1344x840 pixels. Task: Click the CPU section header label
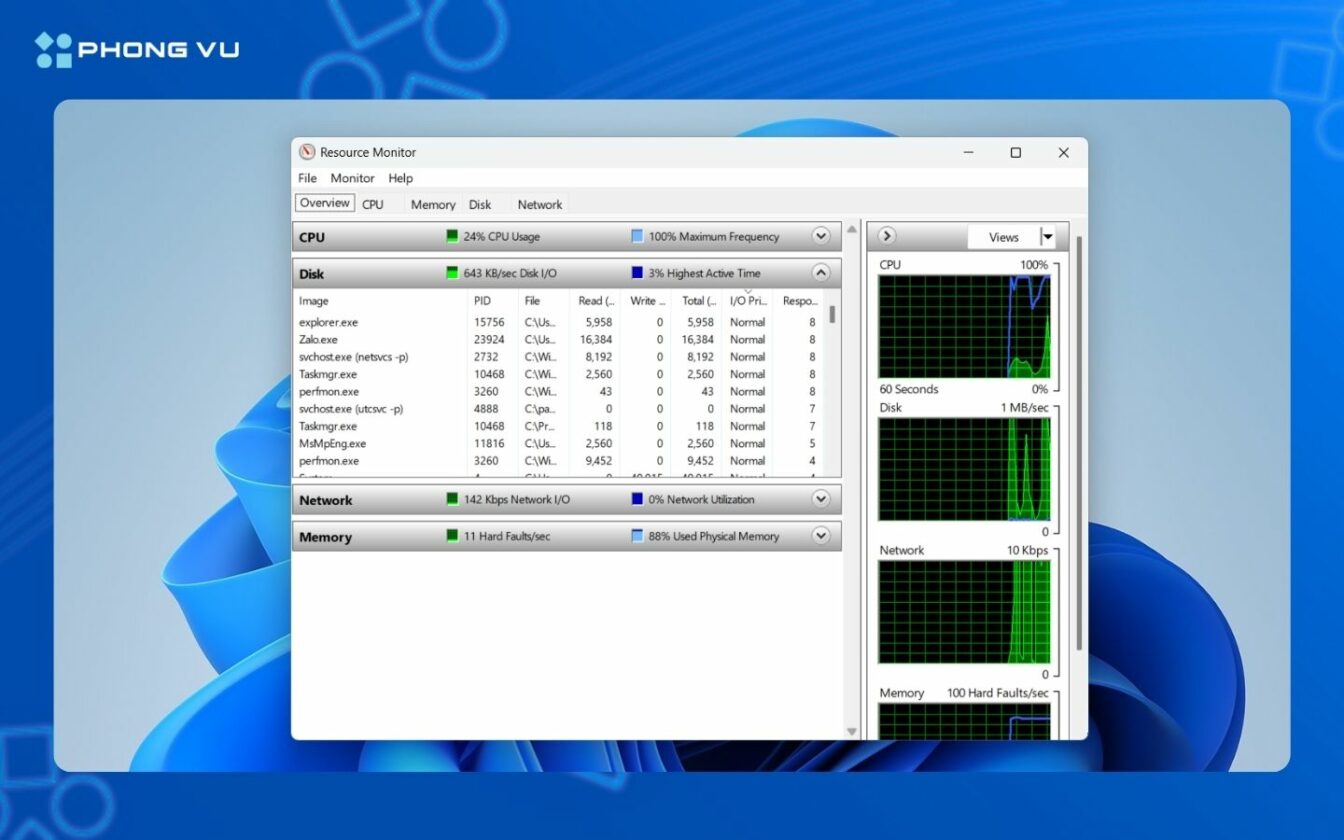point(312,238)
